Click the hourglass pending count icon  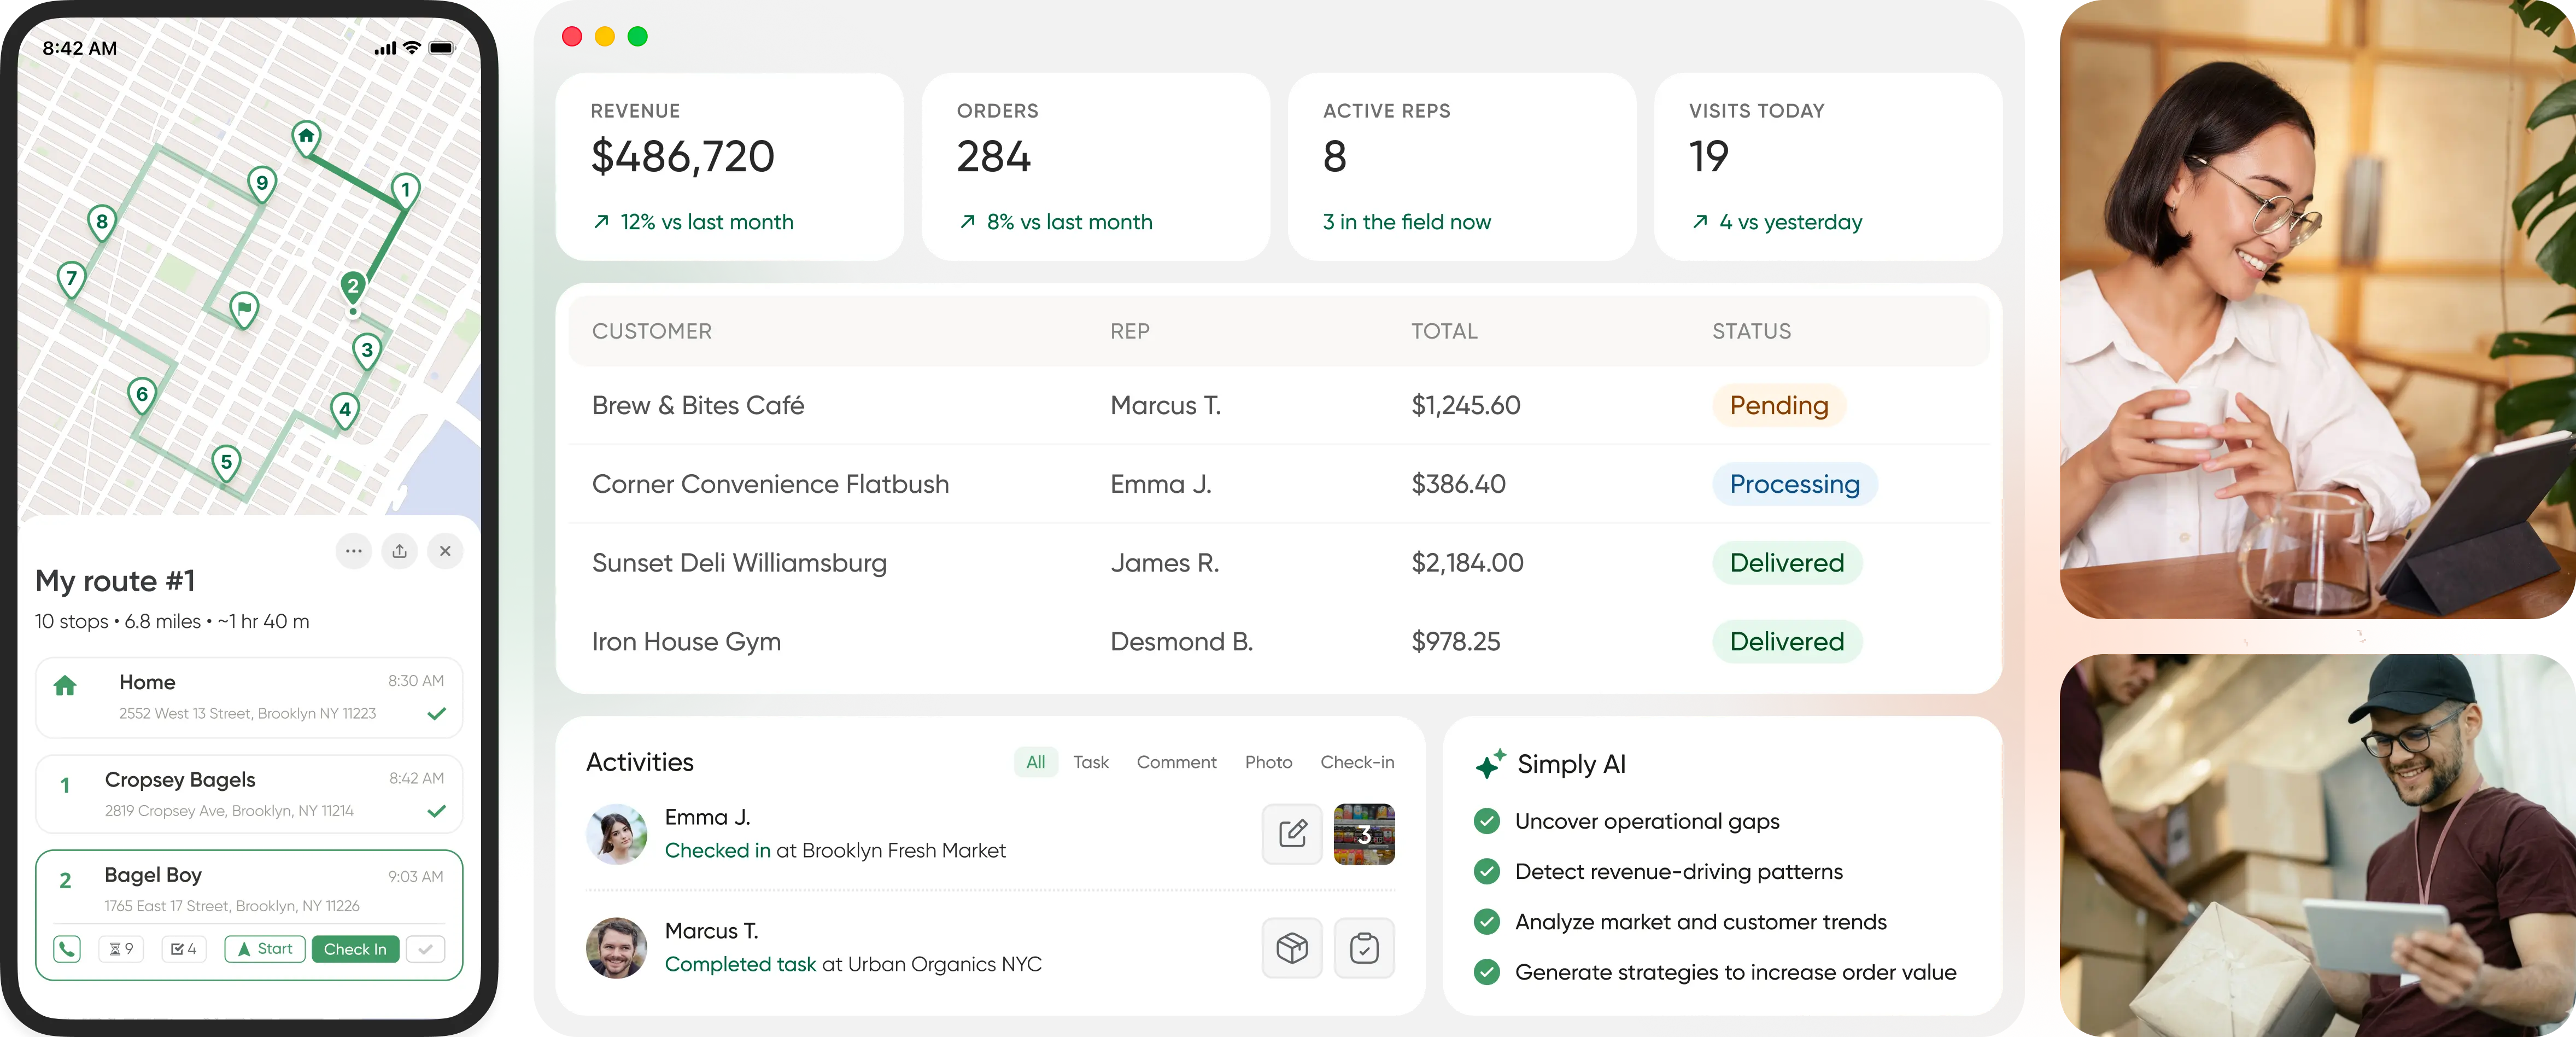122,948
